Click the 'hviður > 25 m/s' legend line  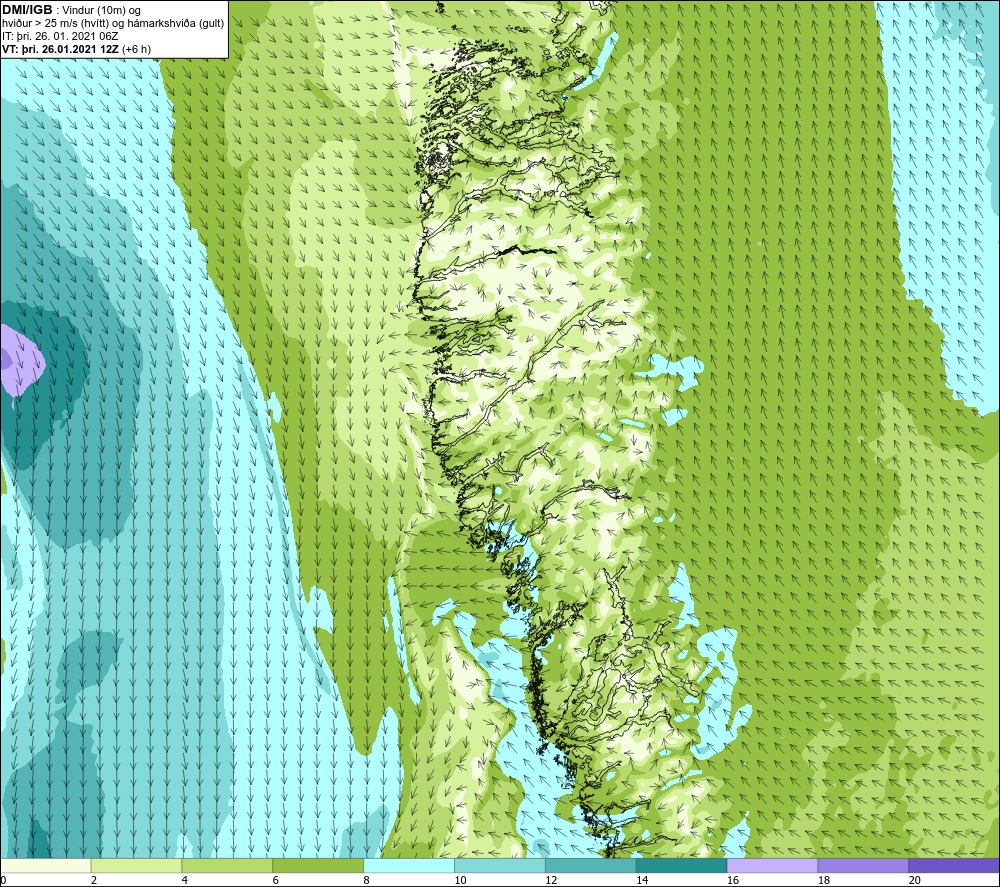click(x=113, y=23)
